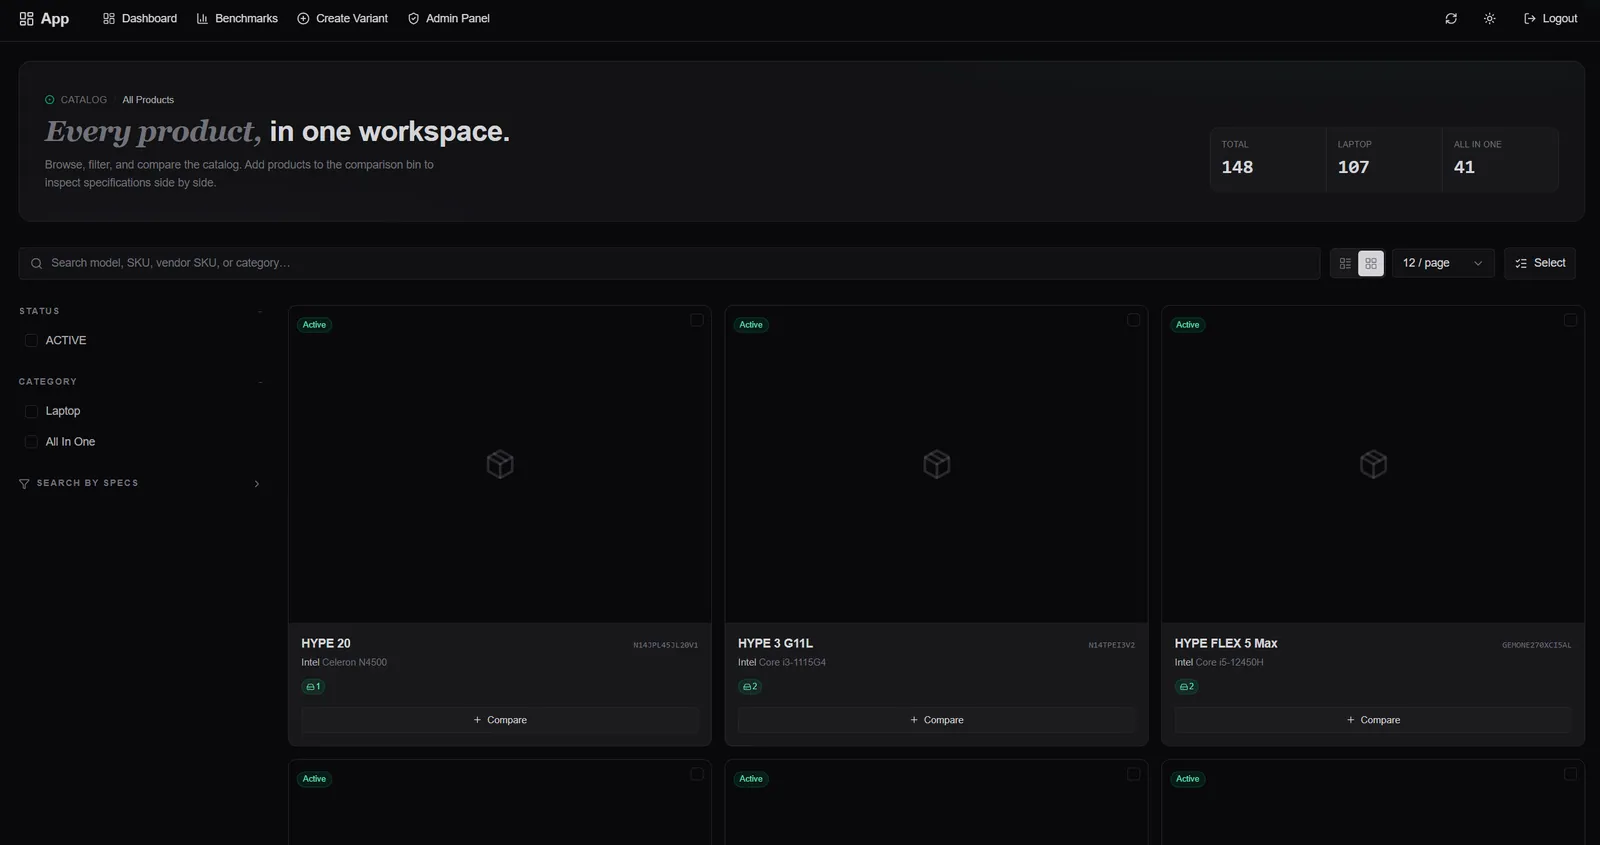The height and width of the screenshot is (845, 1600).
Task: Switch to grid view layout icon
Action: 1371,263
